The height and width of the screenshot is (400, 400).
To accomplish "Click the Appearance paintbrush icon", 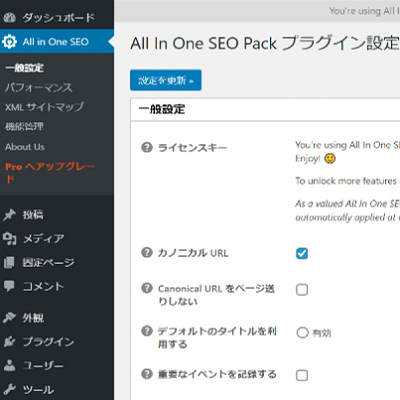I will (9, 318).
